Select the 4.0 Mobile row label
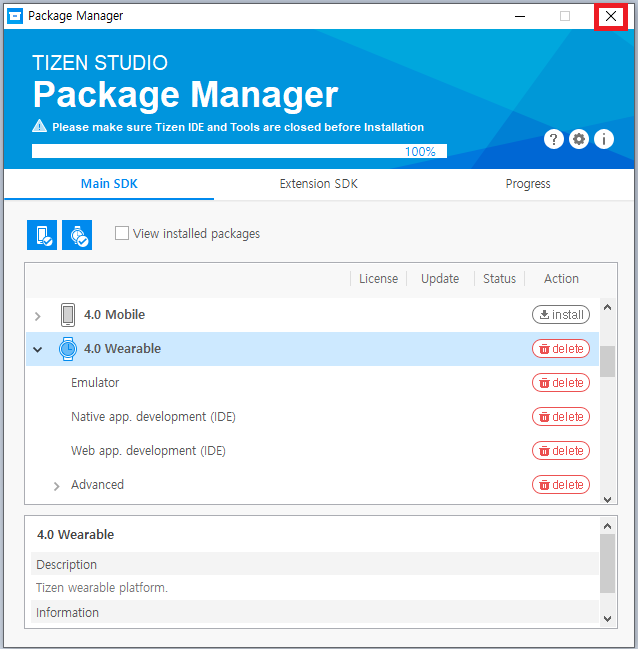 tap(114, 315)
